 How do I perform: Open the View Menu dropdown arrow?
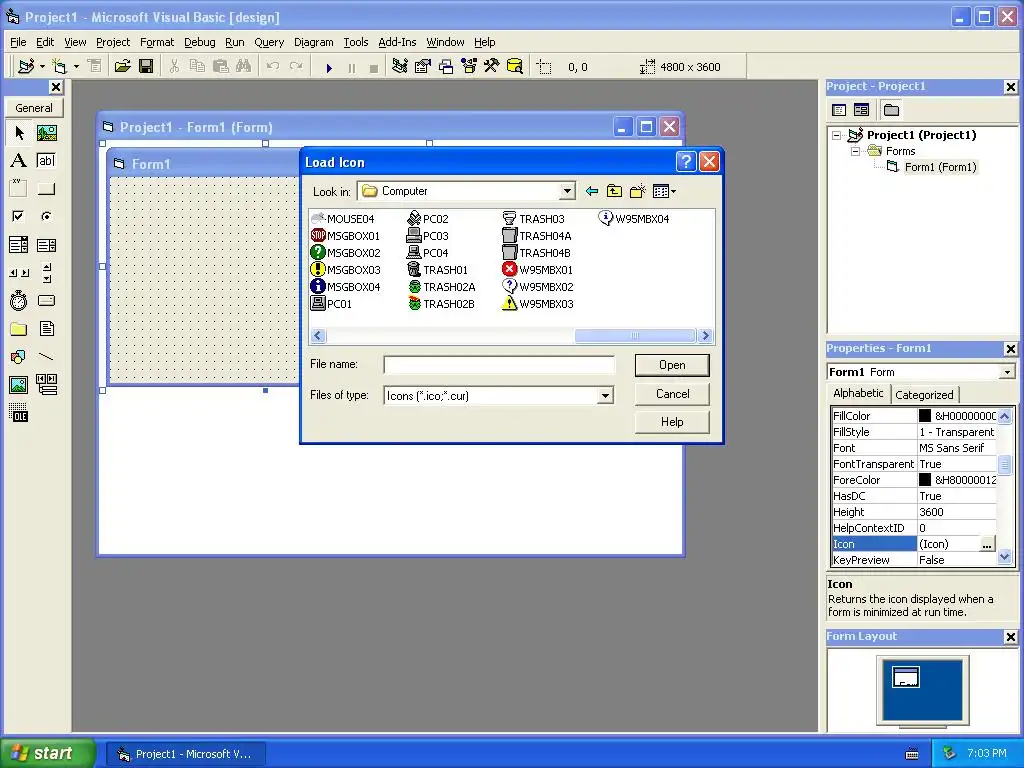click(673, 191)
